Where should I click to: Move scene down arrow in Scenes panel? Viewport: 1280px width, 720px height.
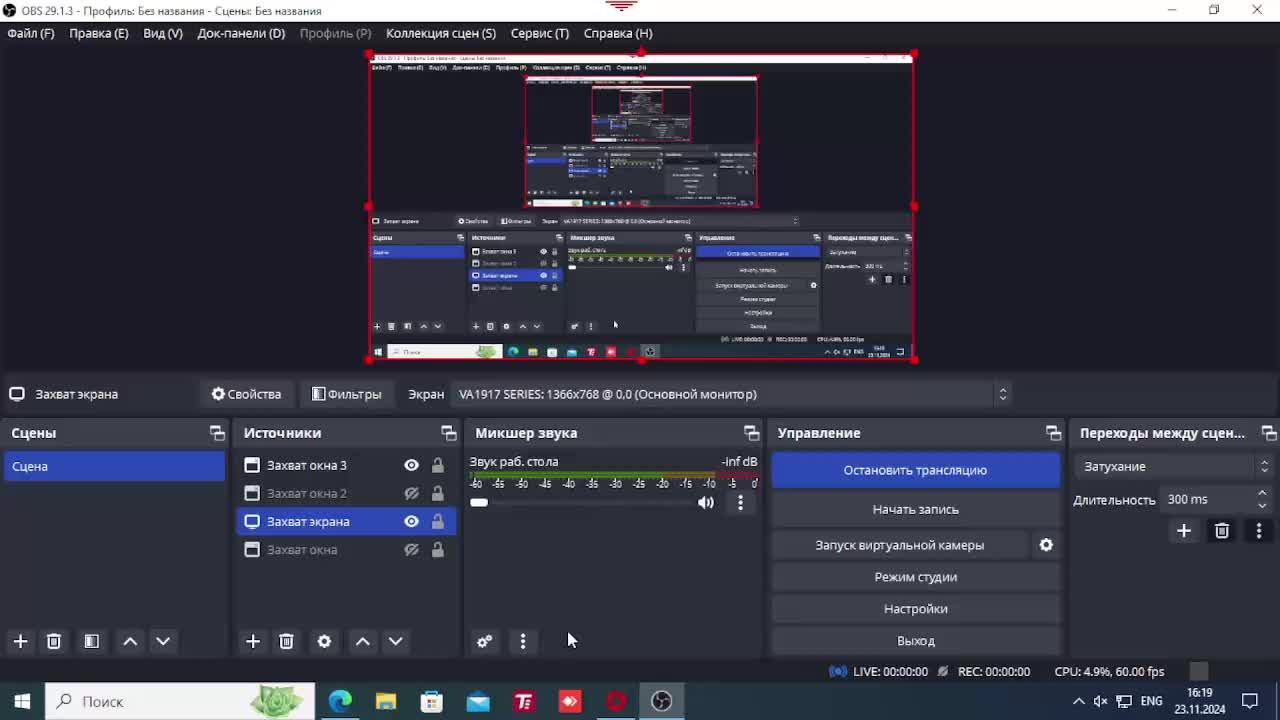pos(163,641)
